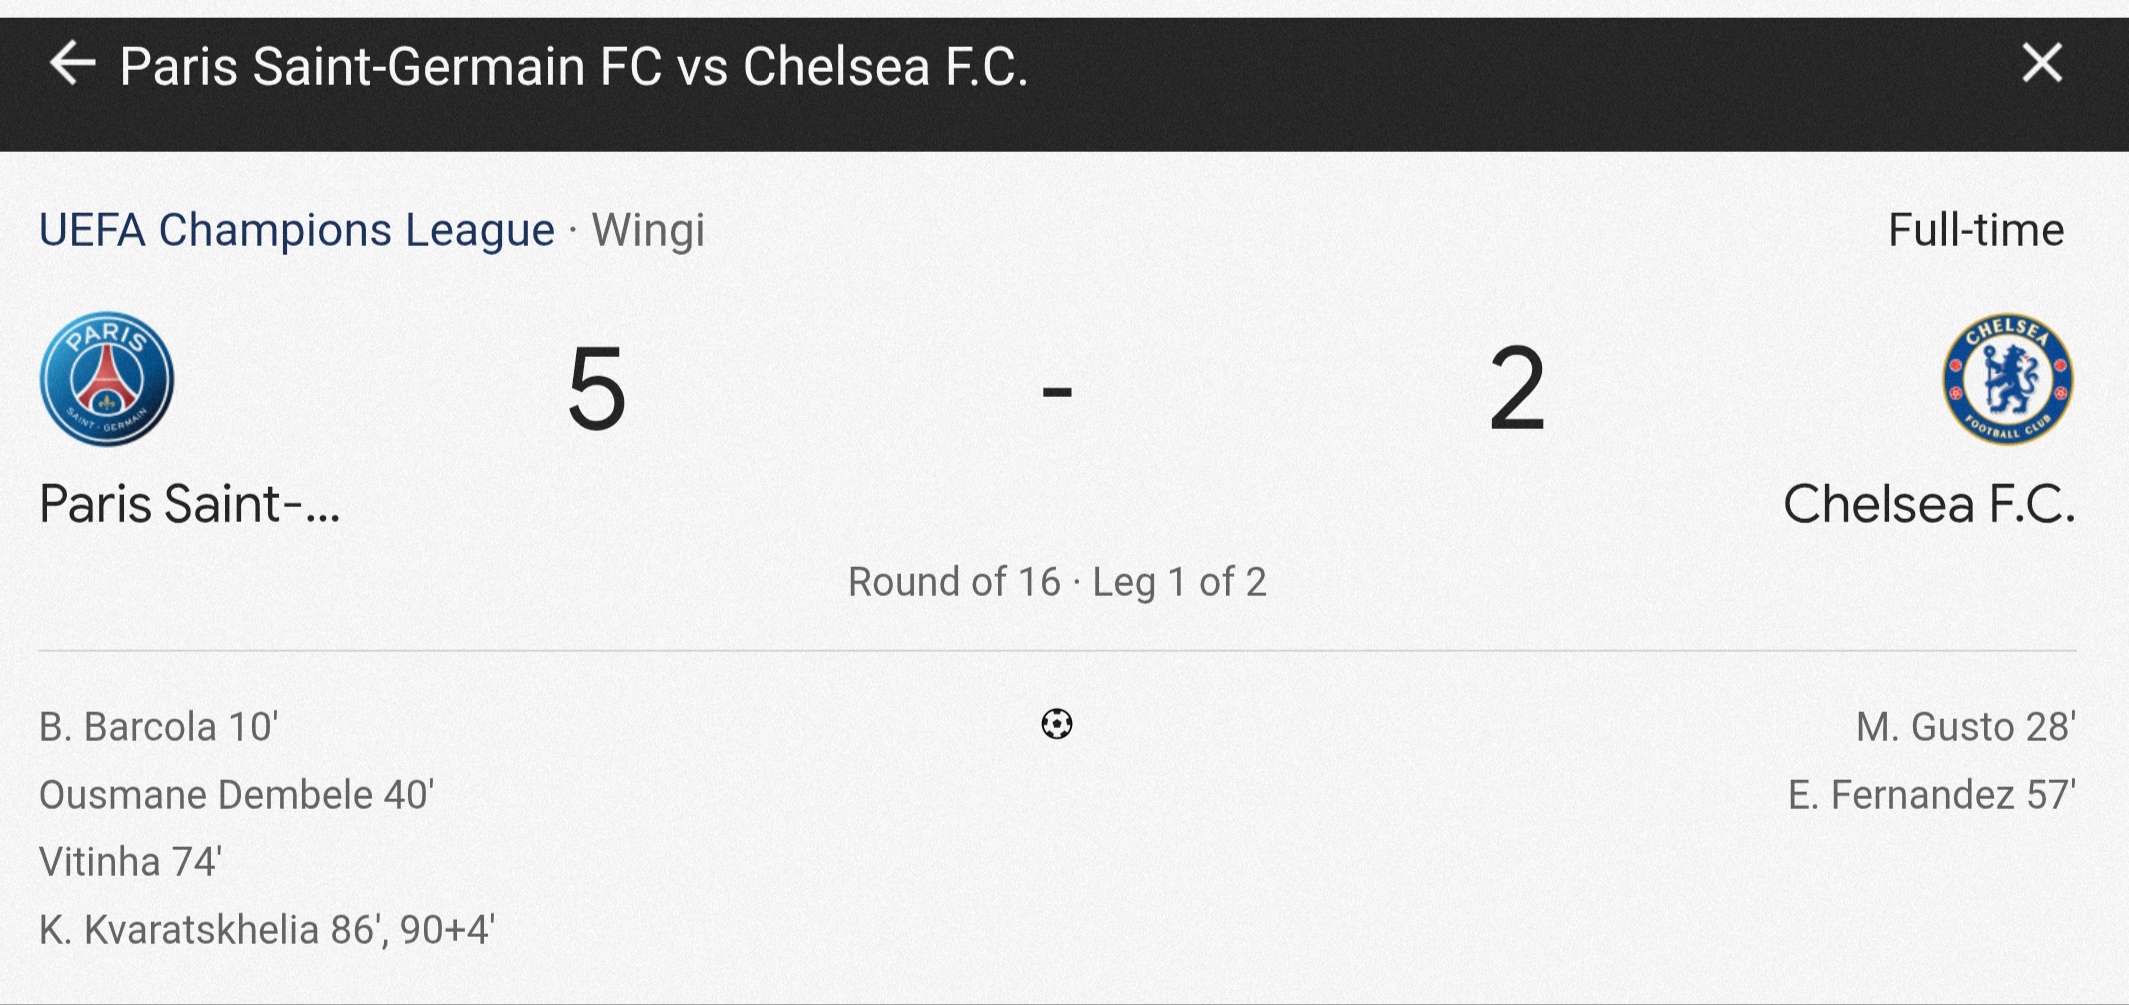The width and height of the screenshot is (2129, 1005).
Task: Click scorer M. Gusto 28'
Action: coord(1965,727)
